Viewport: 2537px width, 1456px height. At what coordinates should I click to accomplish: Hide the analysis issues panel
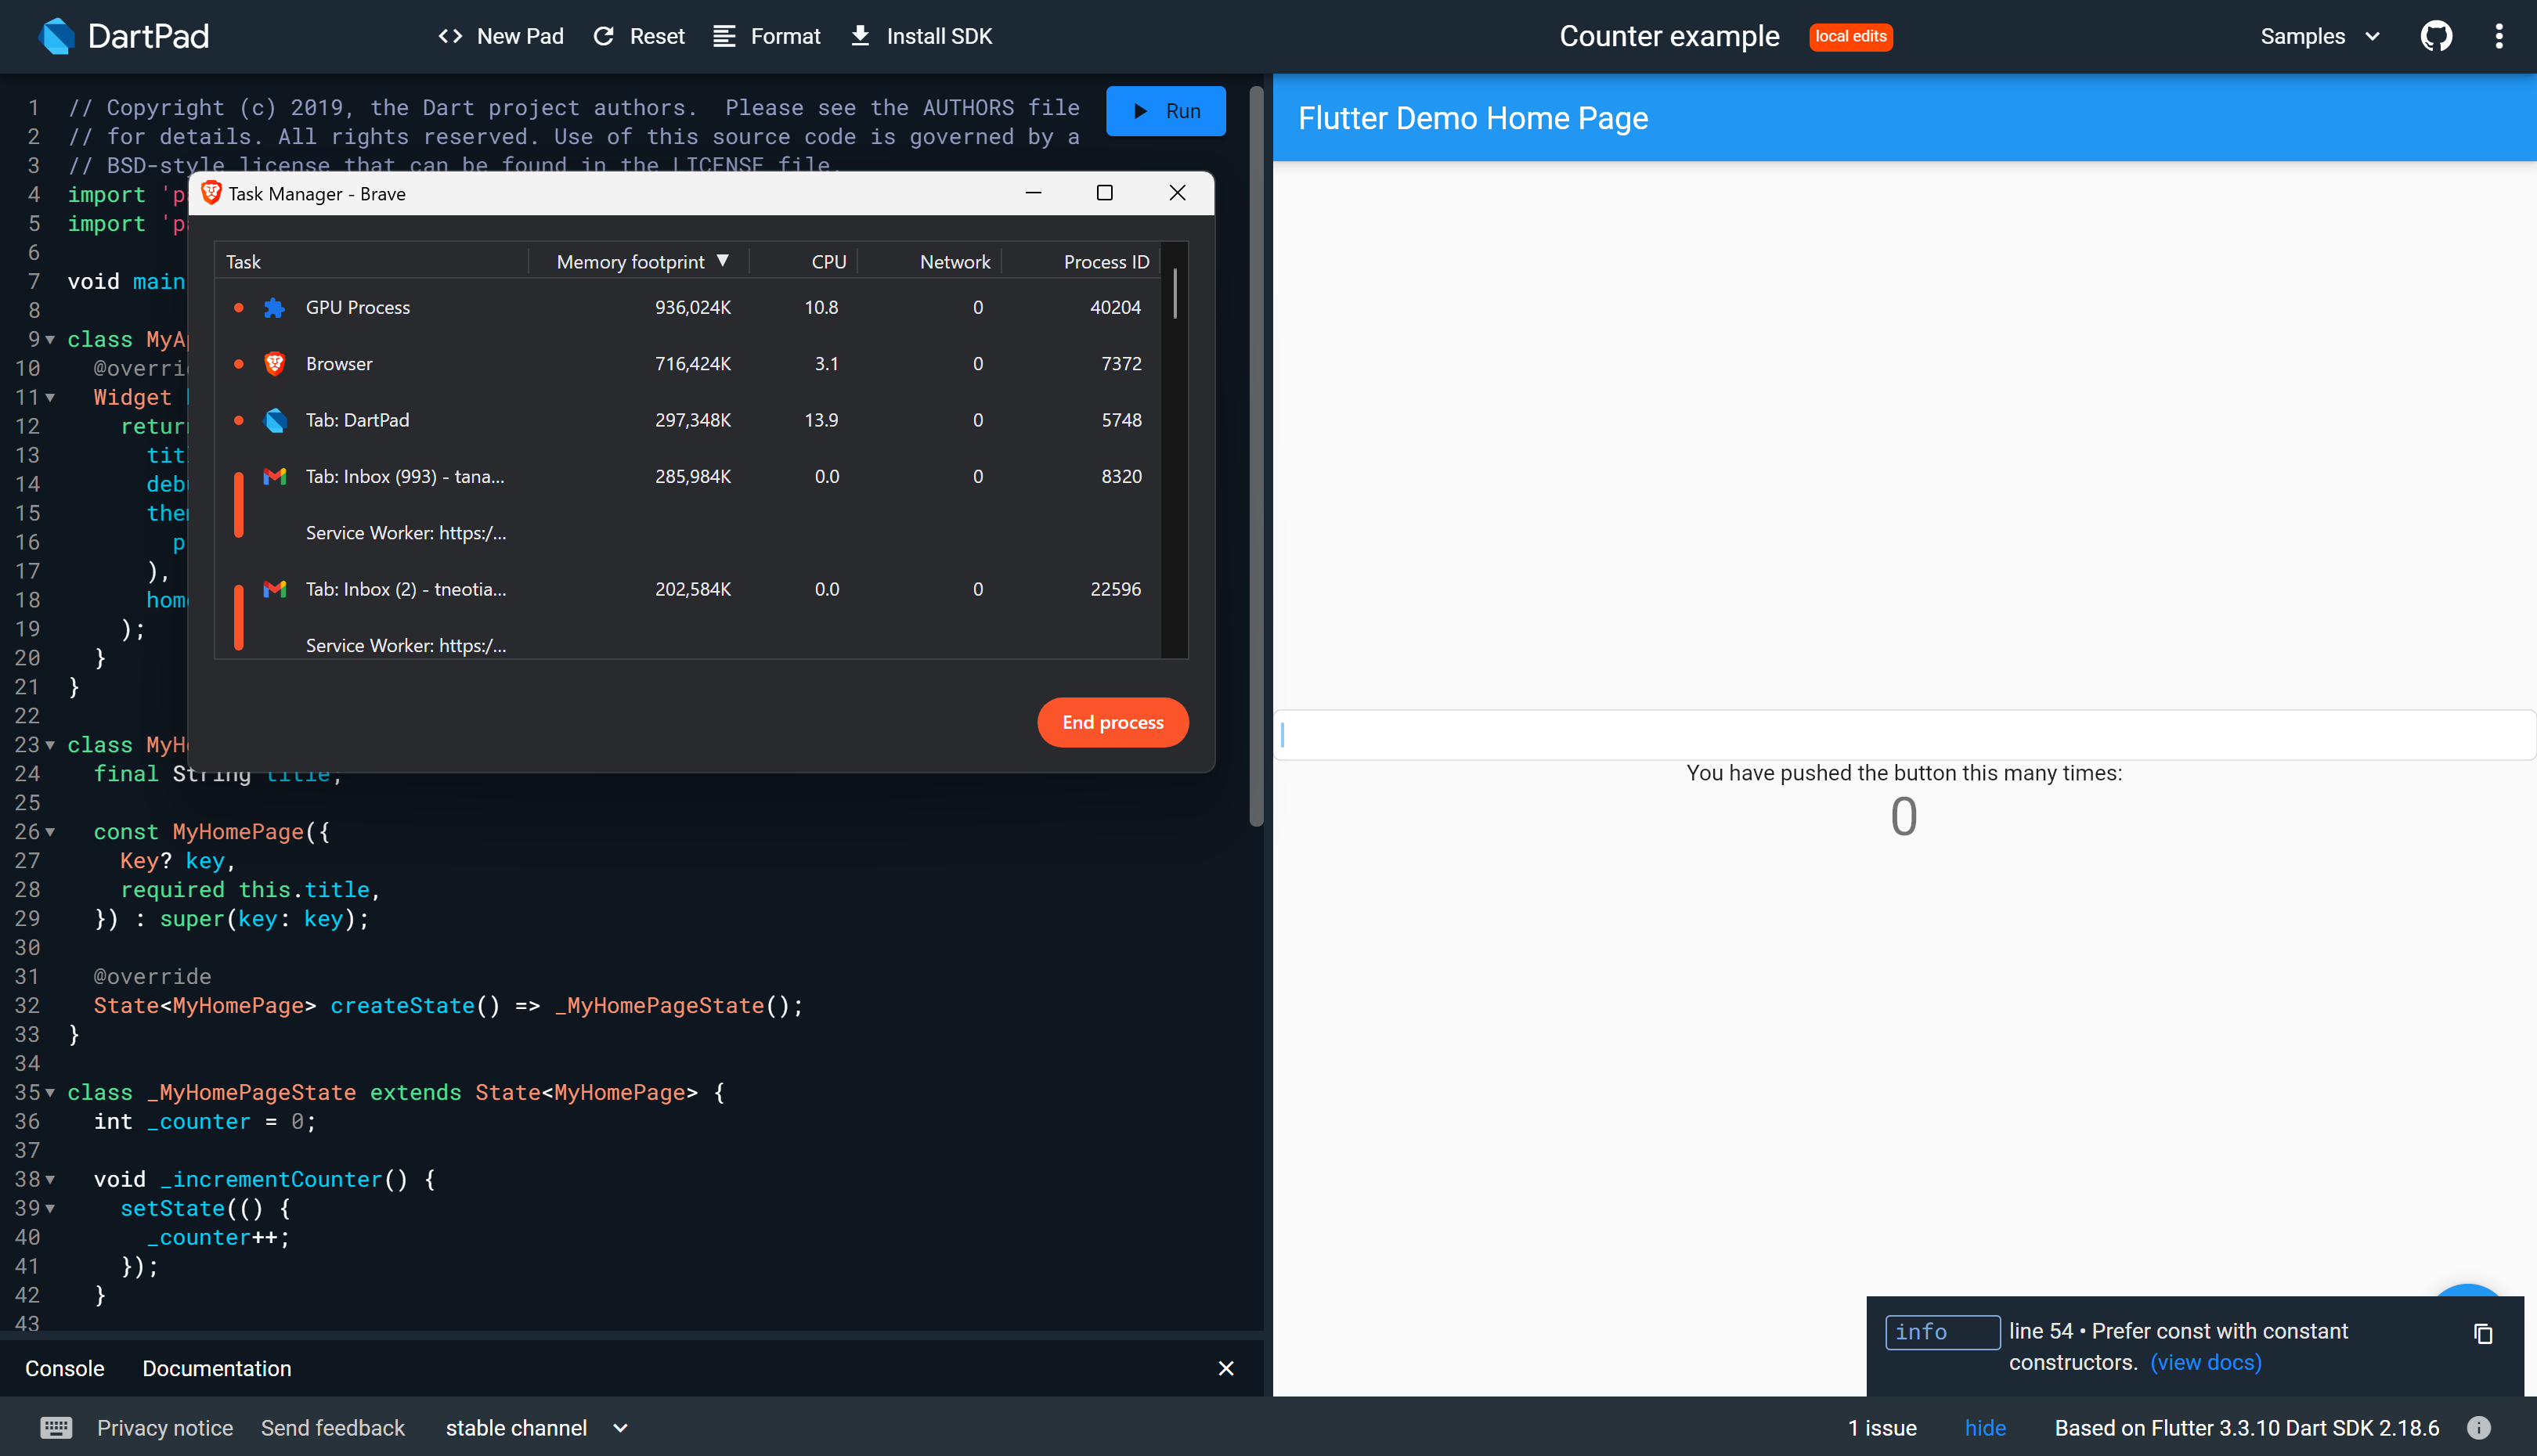[x=1984, y=1427]
